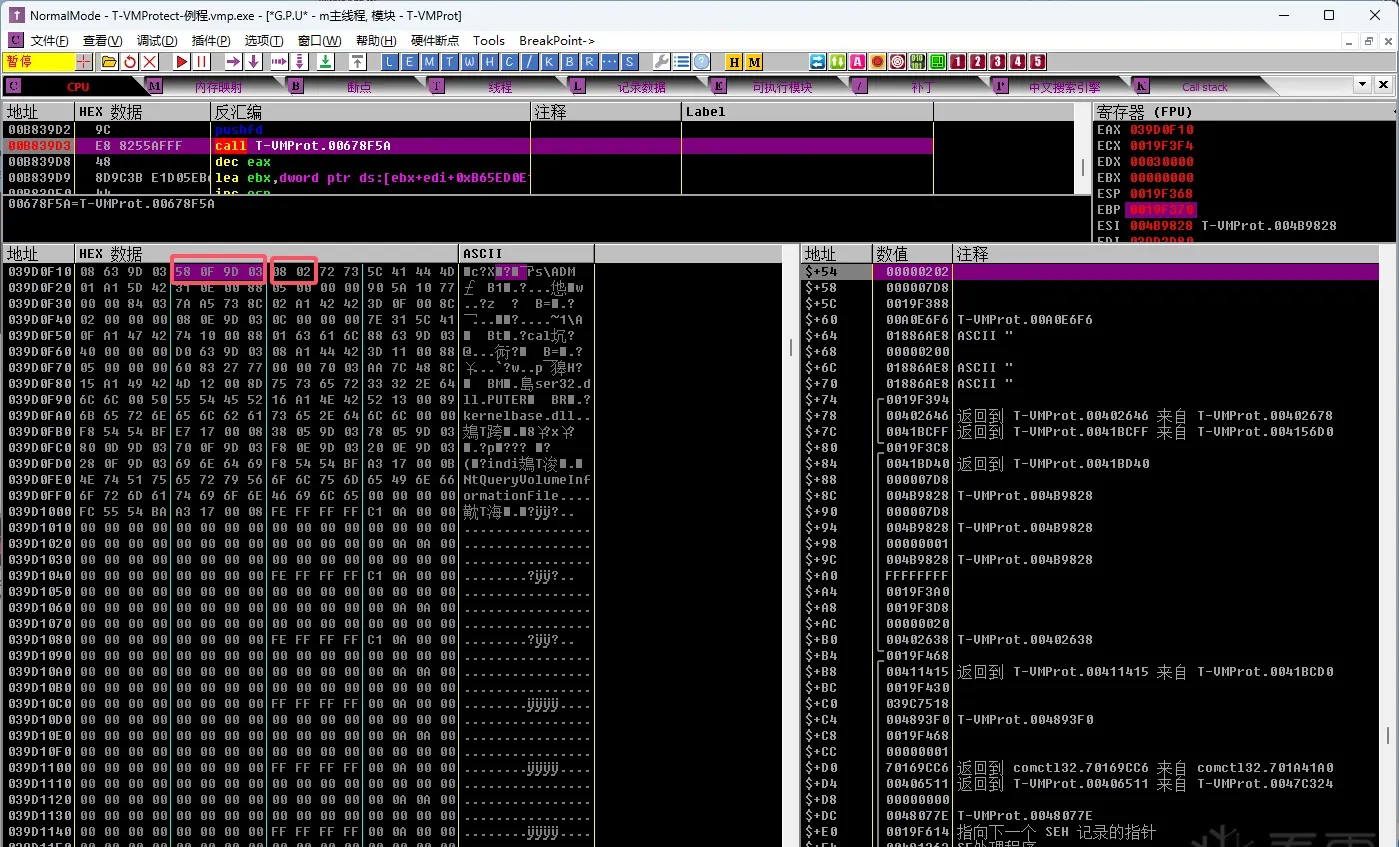Click the open file folder icon
The image size is (1399, 847).
click(109, 62)
